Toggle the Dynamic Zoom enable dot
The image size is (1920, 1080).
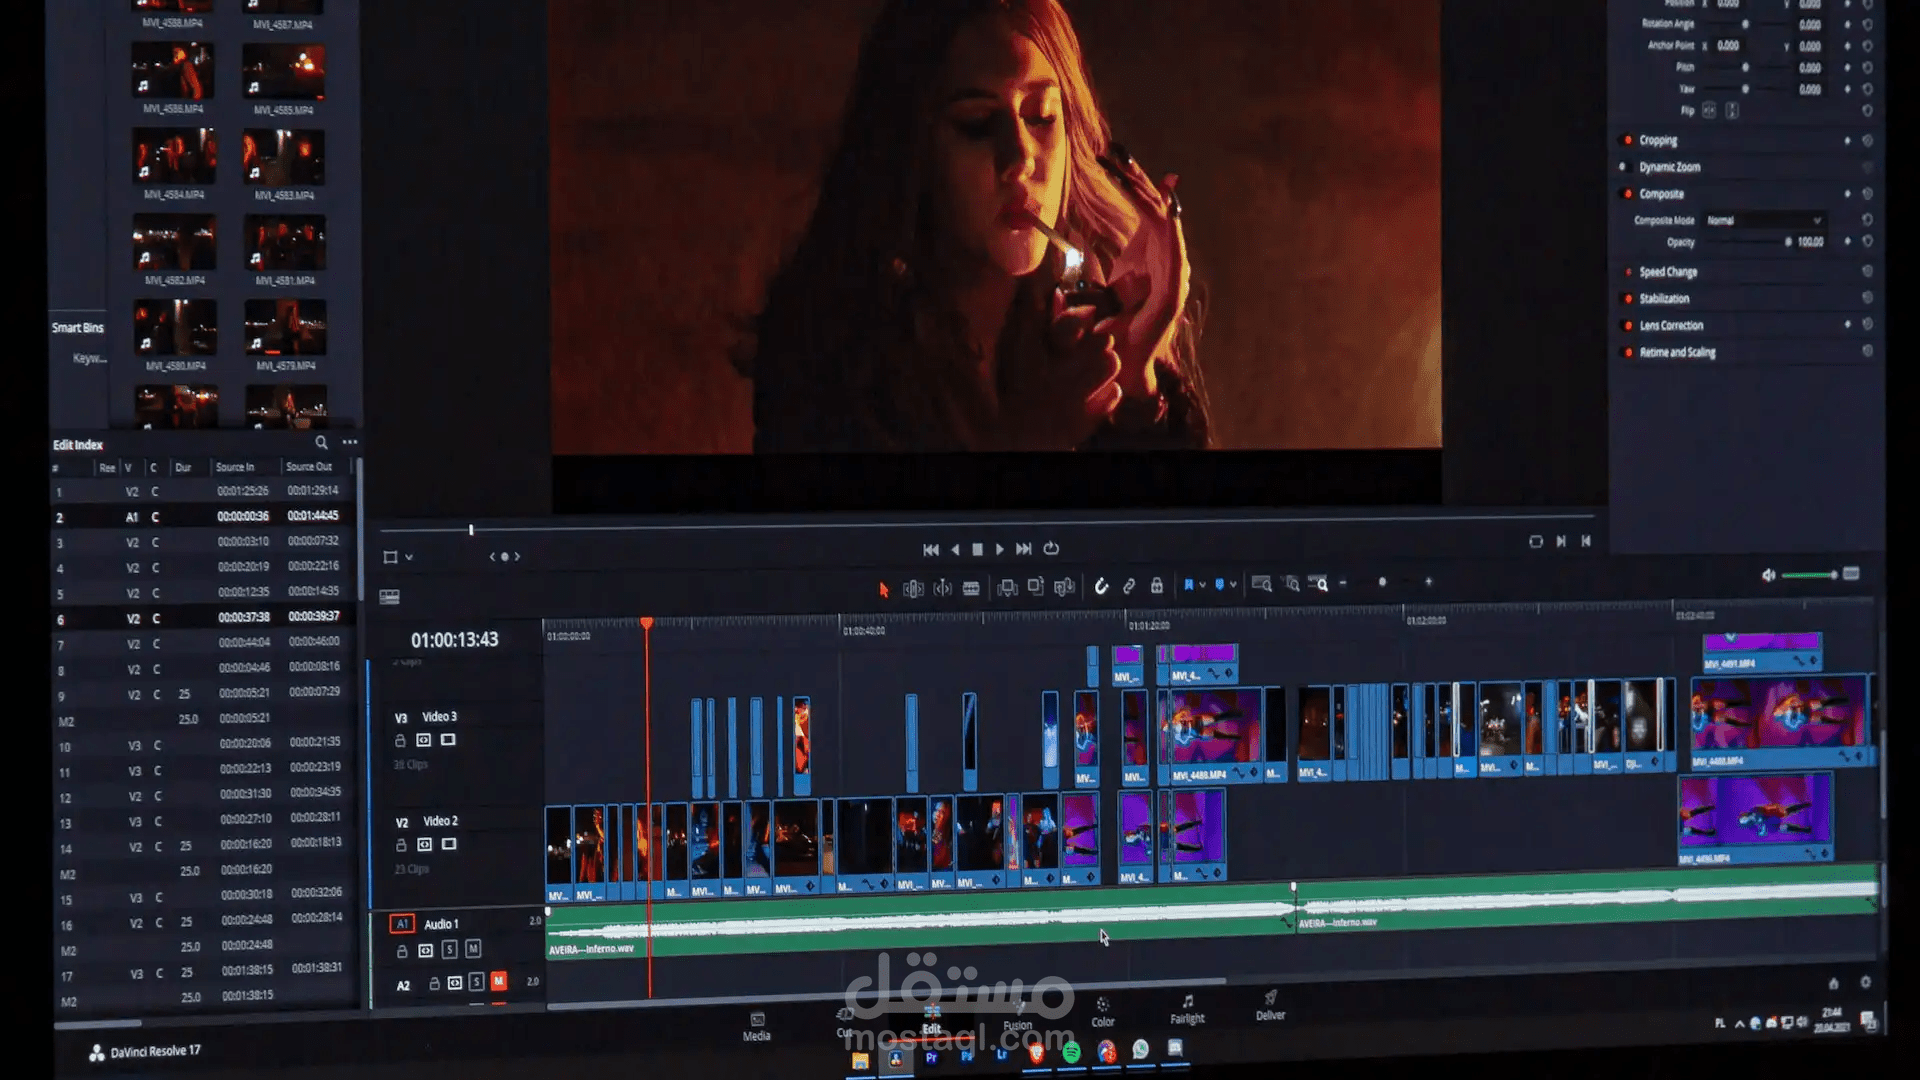click(1623, 167)
